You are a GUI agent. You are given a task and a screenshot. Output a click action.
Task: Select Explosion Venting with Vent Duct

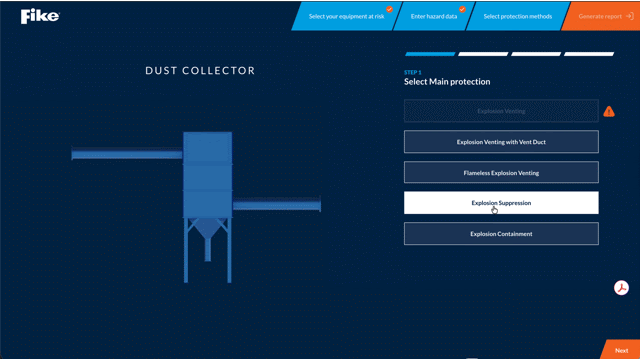[x=501, y=142]
